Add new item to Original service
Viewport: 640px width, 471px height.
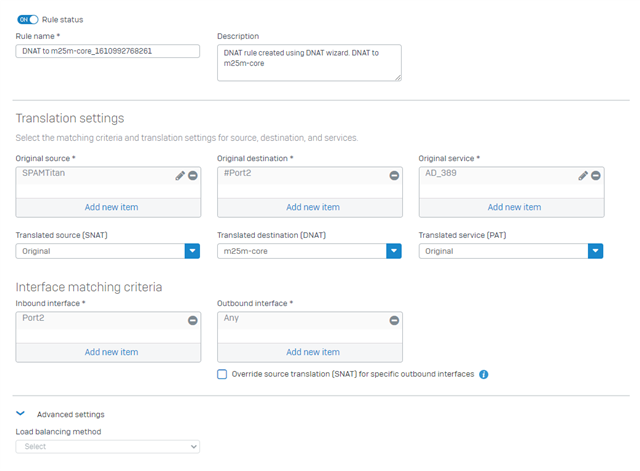coord(514,207)
